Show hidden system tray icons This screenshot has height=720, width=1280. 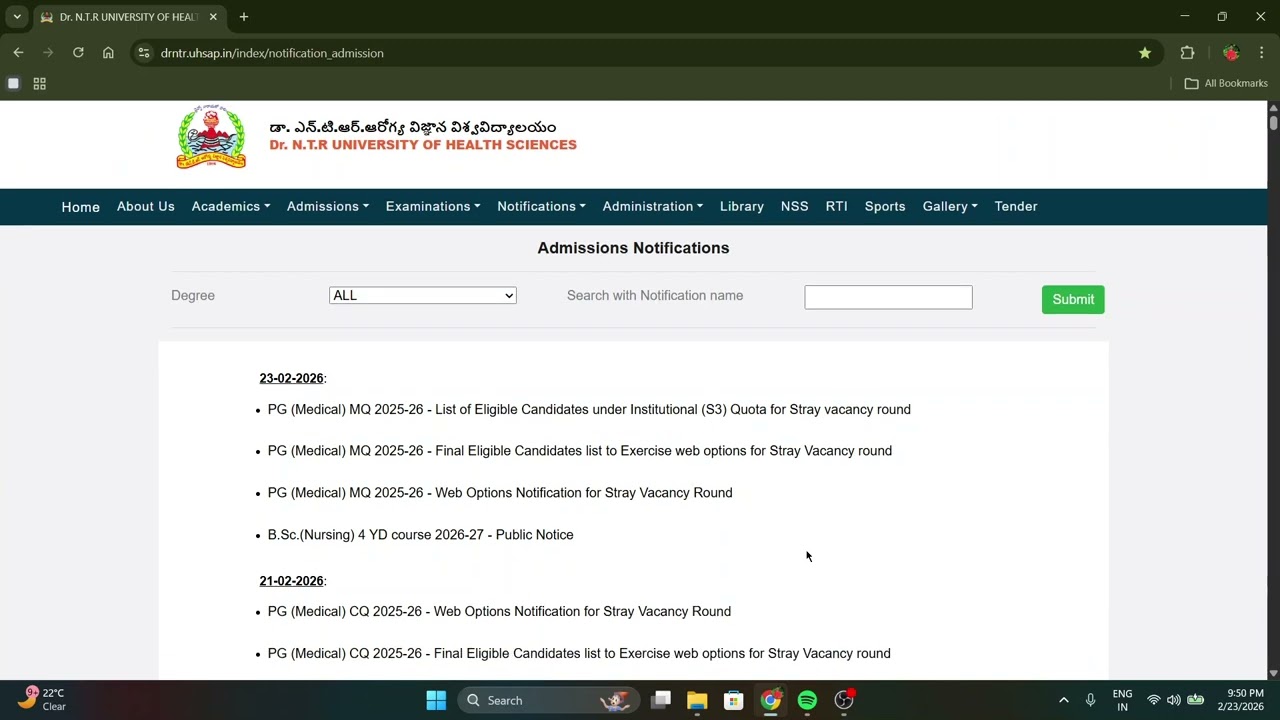click(x=1064, y=700)
